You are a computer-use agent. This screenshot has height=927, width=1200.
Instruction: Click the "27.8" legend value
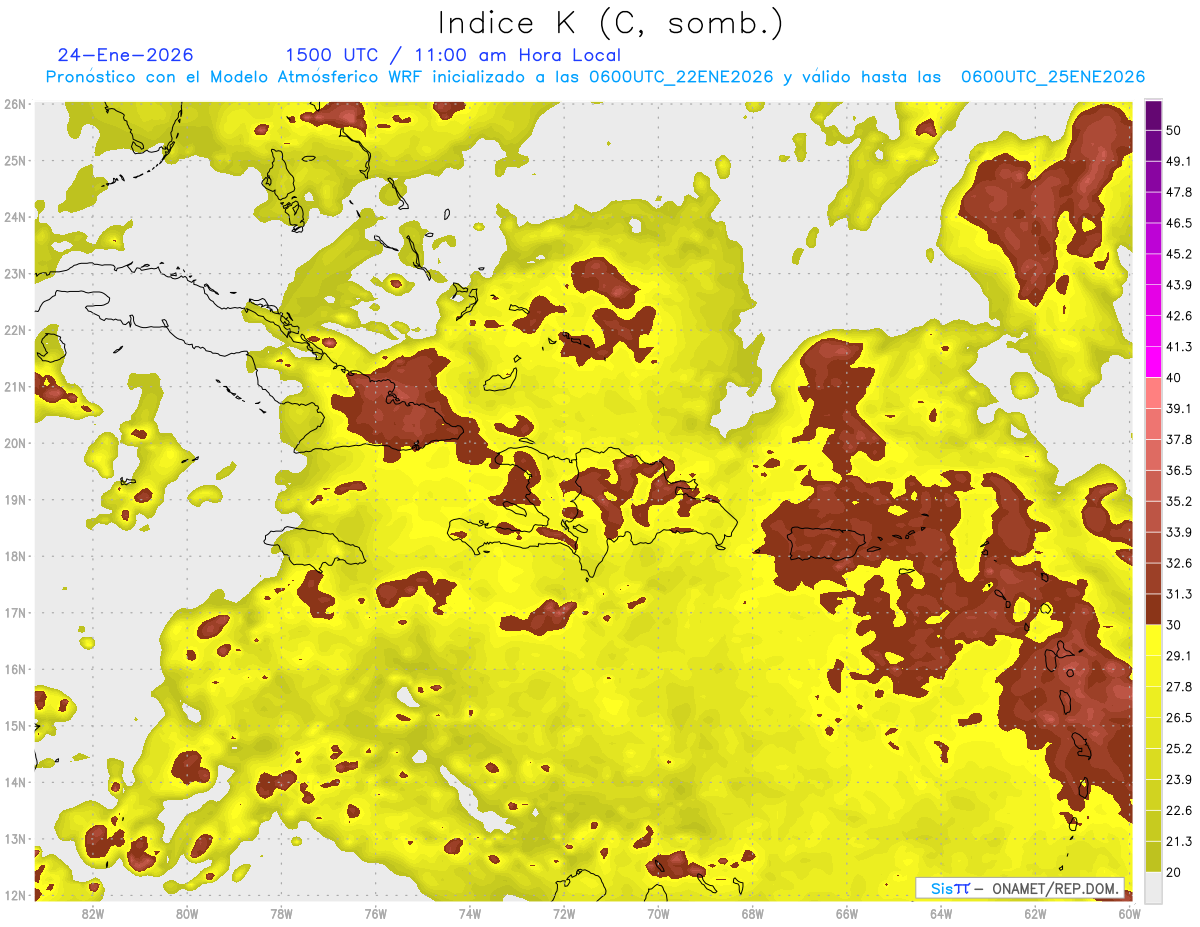1179,687
